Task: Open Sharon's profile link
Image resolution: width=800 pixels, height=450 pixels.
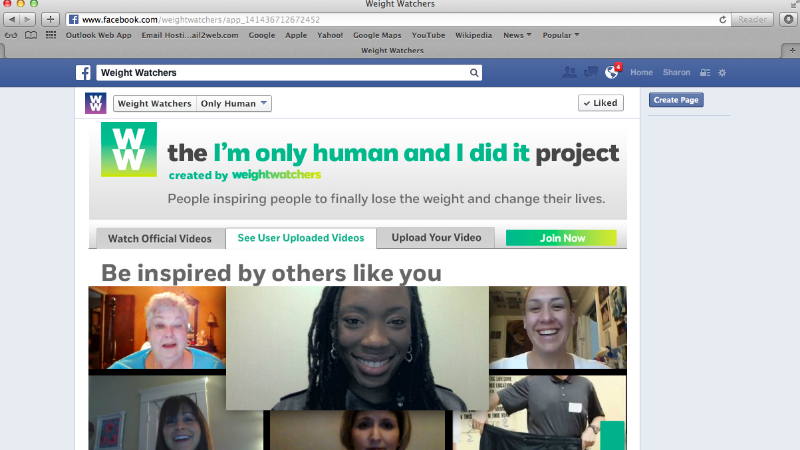Action: click(x=677, y=72)
